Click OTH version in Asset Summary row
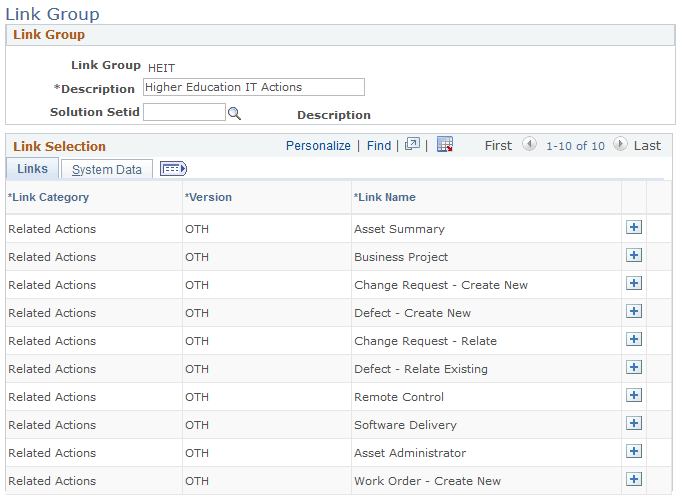The image size is (684, 502). click(197, 229)
